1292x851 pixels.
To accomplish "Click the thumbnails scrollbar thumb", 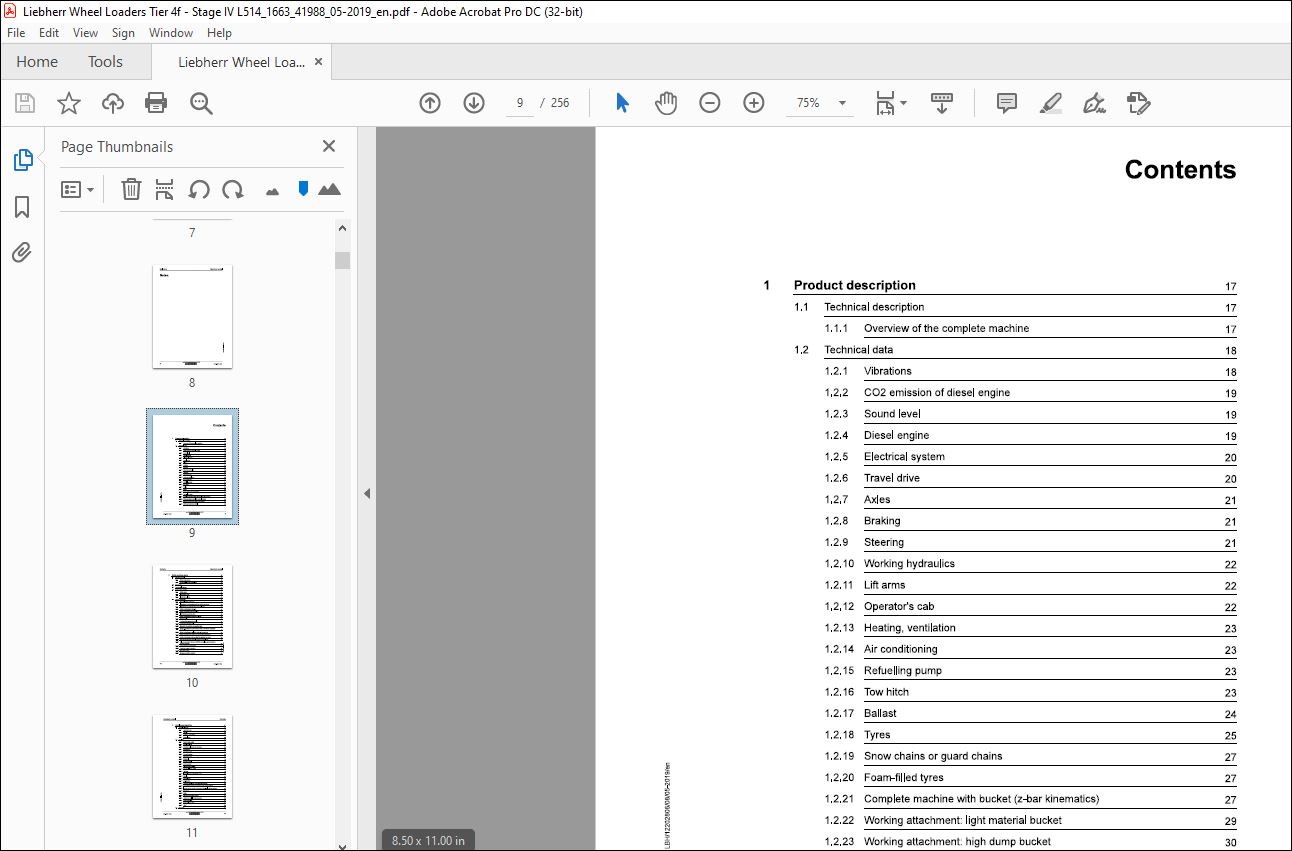I will [x=343, y=261].
